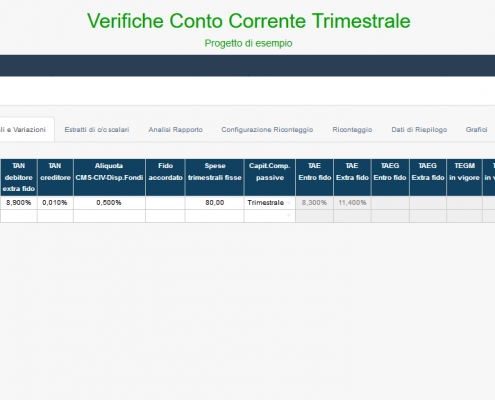Go to the Dati di Riepilogo tab

(x=419, y=130)
